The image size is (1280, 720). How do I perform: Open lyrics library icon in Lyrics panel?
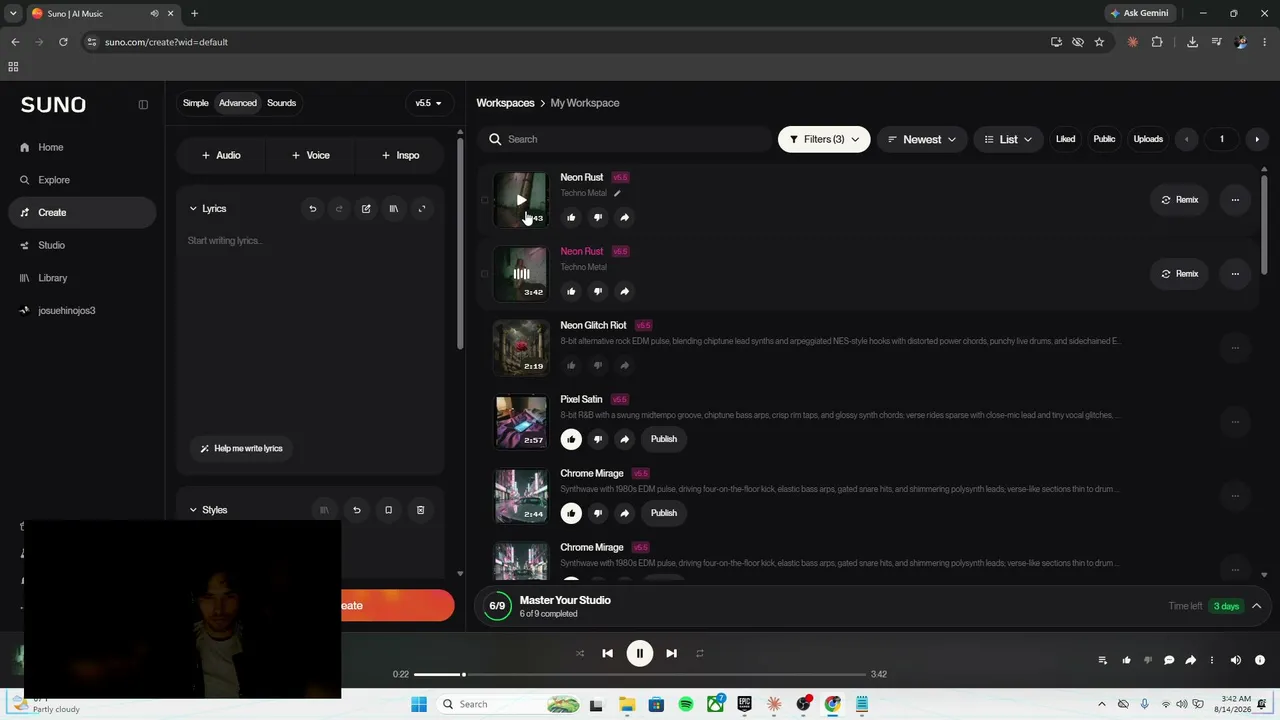click(394, 209)
